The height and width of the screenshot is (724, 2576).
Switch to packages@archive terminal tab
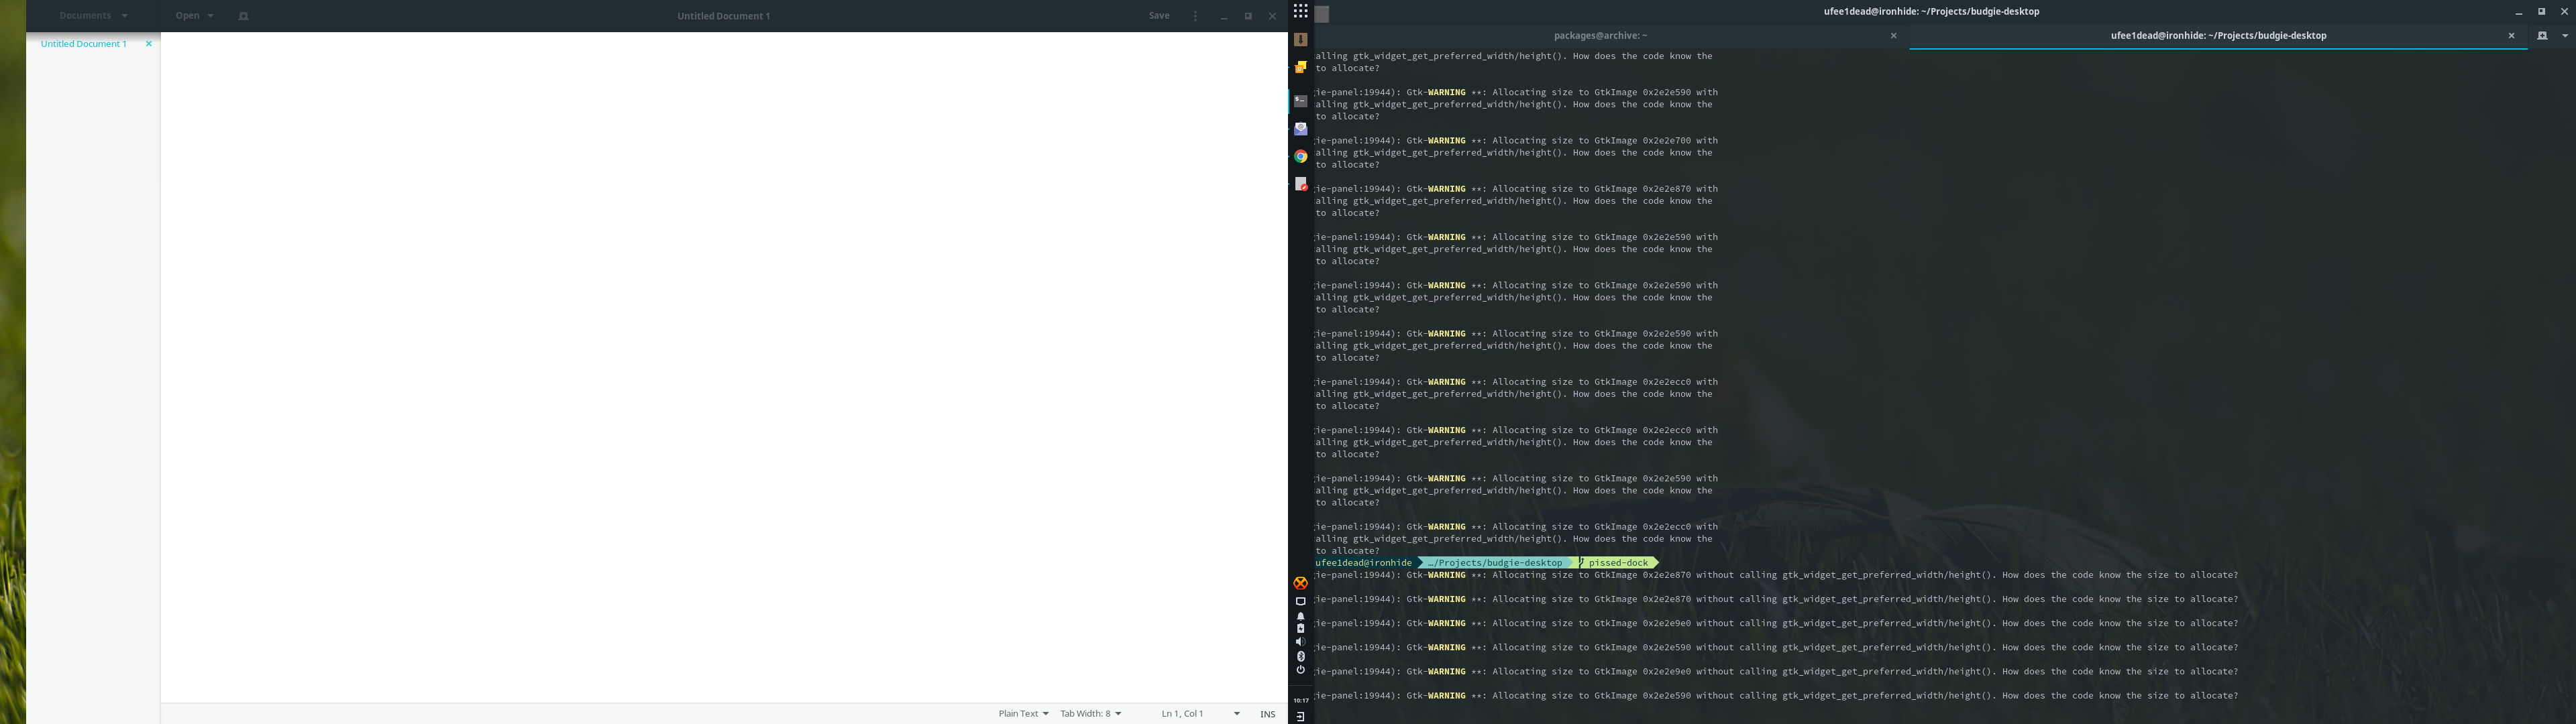[x=1600, y=36]
